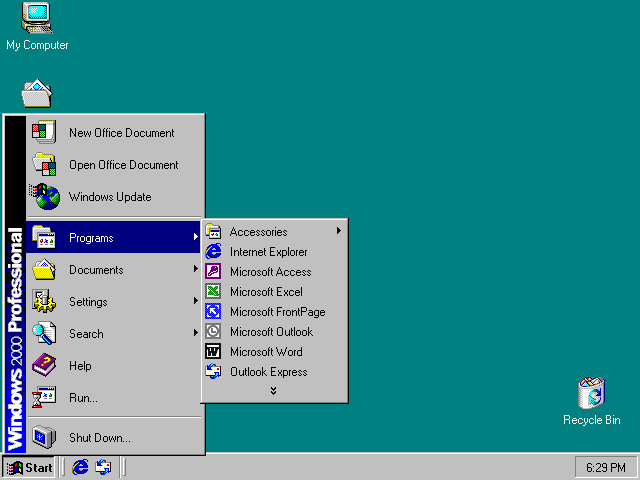Click the Recycle Bin label text
640x480 pixels.
[x=591, y=420]
